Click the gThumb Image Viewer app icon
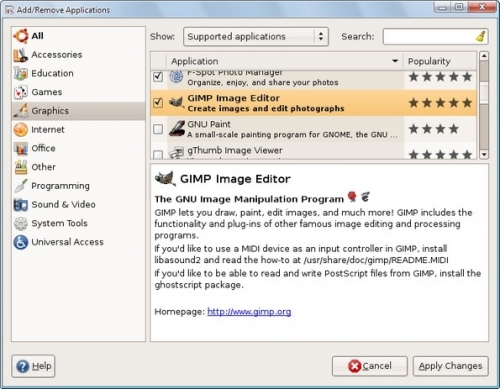 [x=177, y=153]
